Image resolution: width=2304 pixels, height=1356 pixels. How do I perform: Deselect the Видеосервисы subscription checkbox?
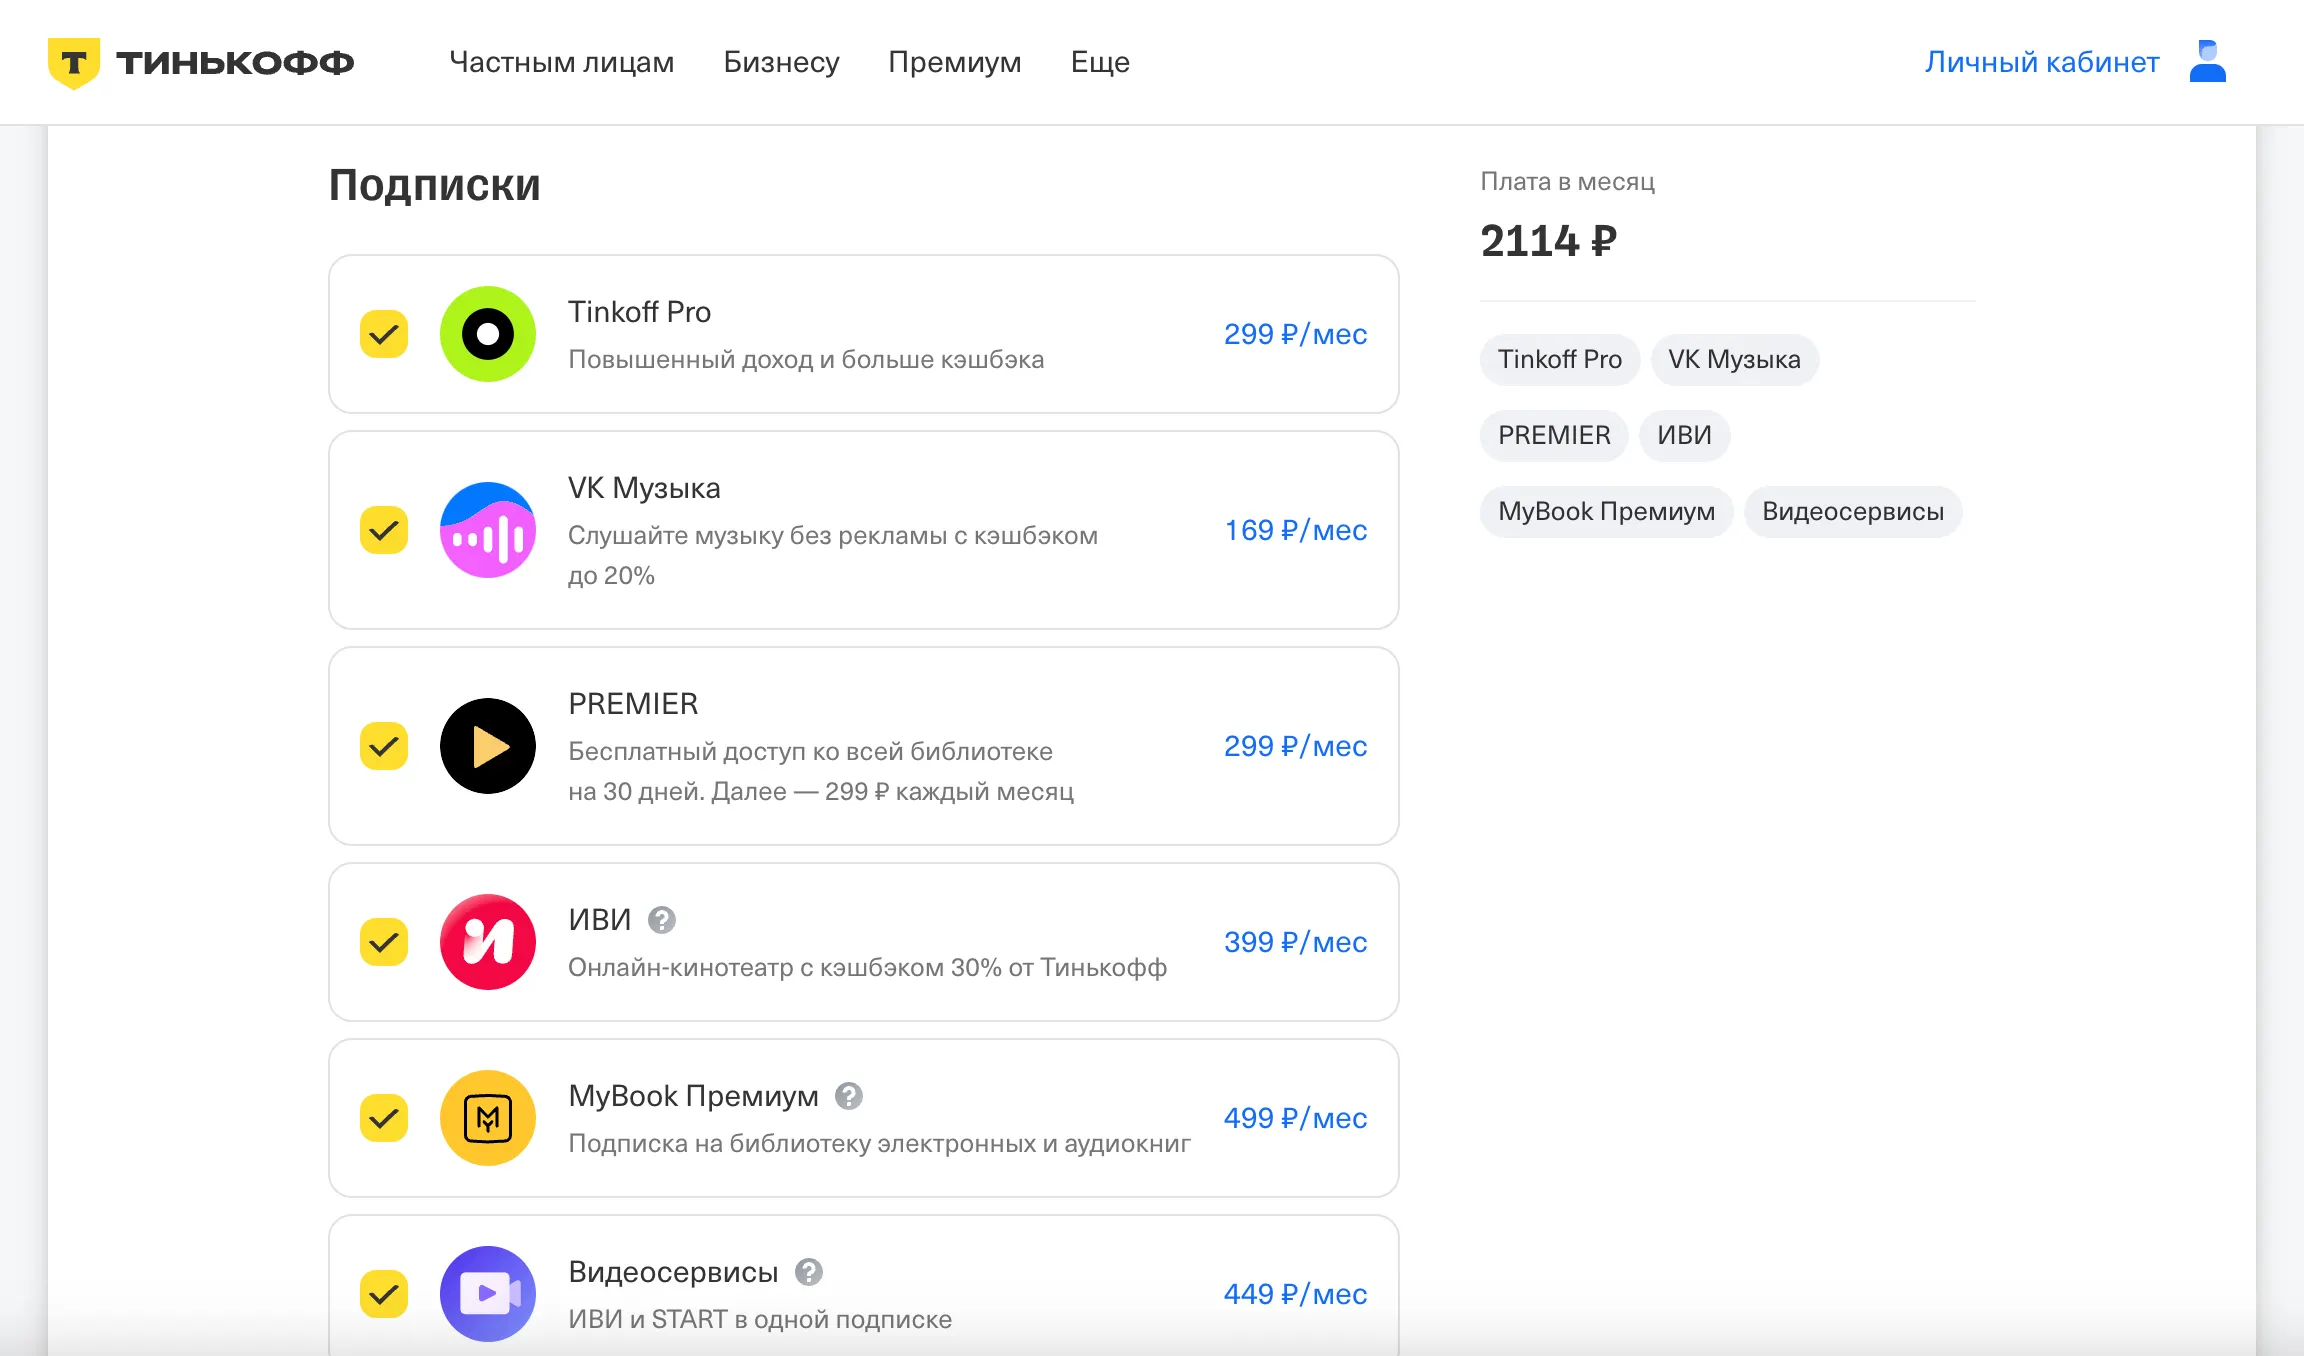(384, 1294)
